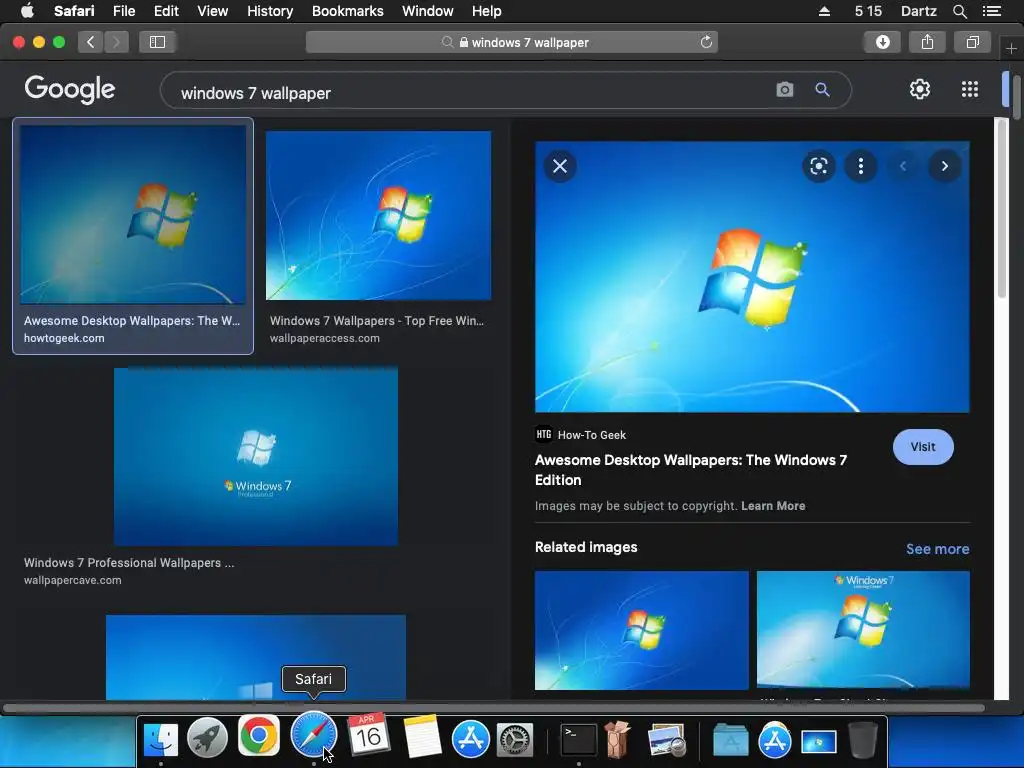Select the howtogeek.com wallpaper thumbnail
Viewport: 1024px width, 768px height.
pyautogui.click(x=133, y=214)
